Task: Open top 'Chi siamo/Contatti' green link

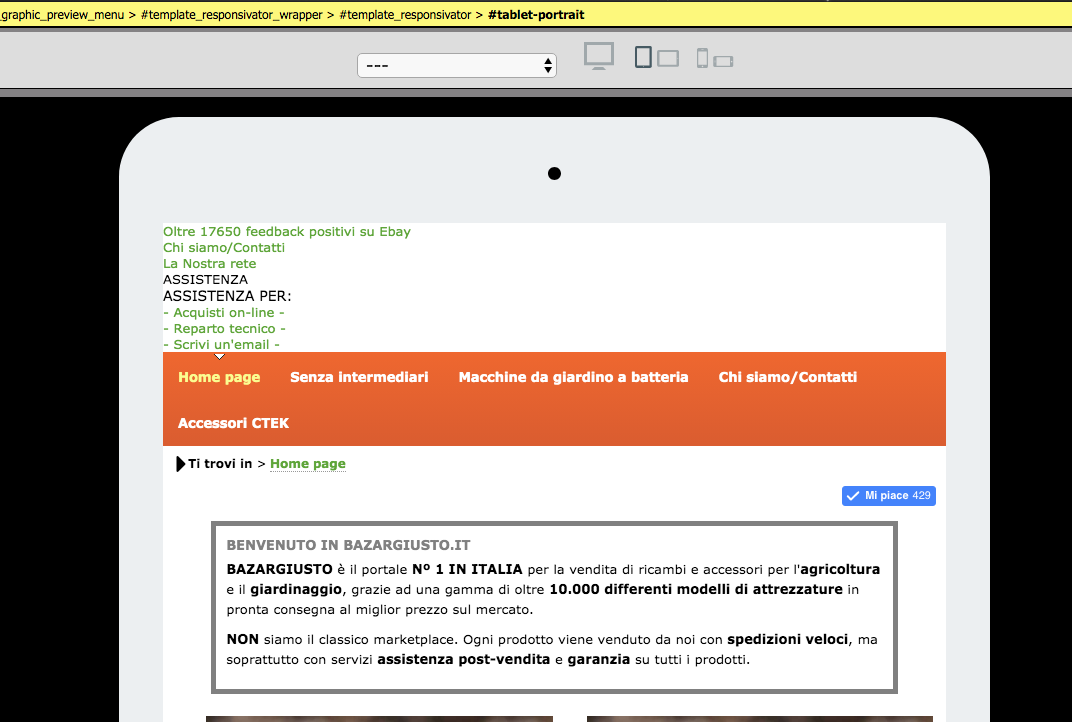Action: (x=224, y=248)
